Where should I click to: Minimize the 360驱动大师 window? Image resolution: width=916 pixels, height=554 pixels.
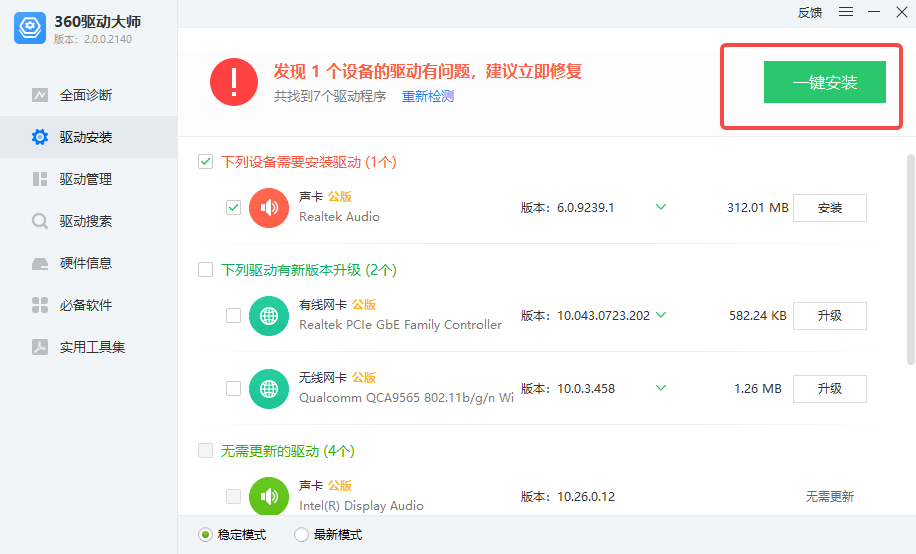(x=874, y=12)
